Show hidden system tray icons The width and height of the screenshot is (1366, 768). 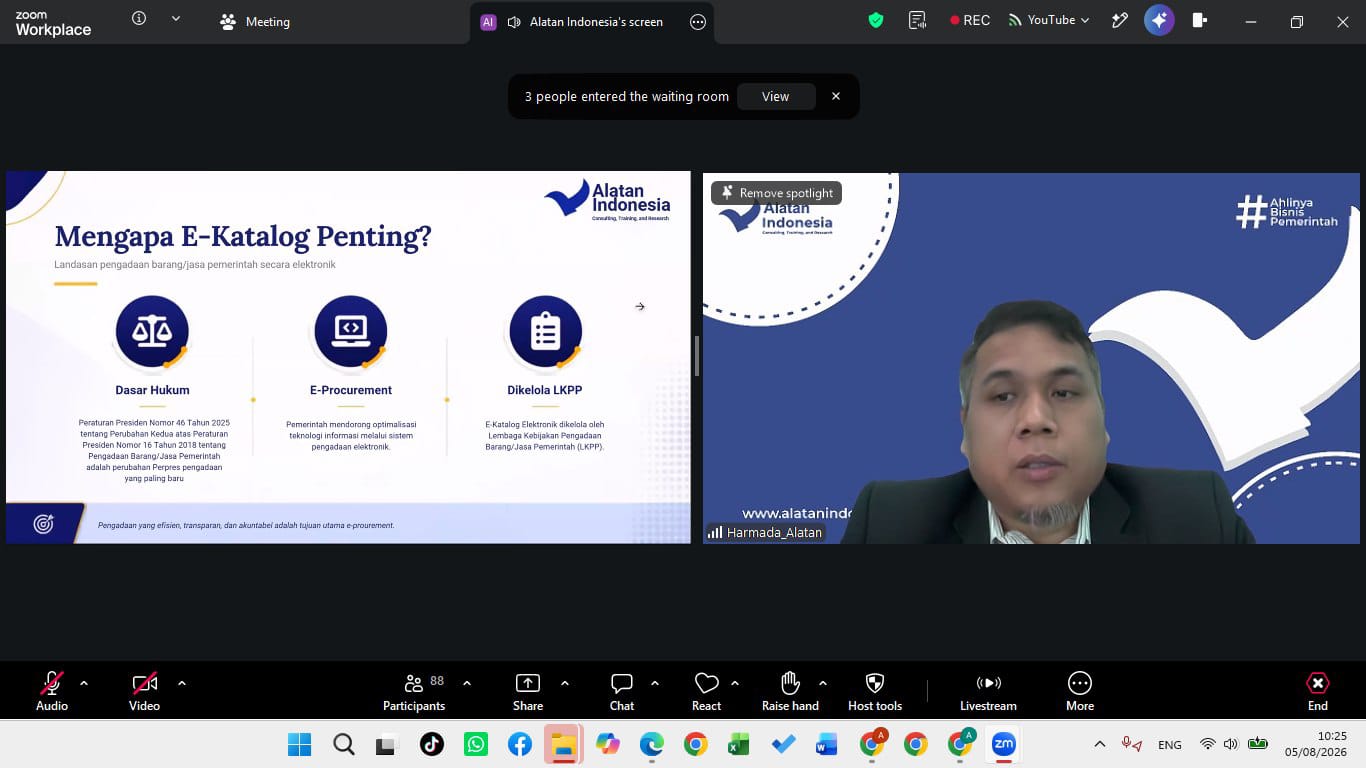coord(1100,744)
